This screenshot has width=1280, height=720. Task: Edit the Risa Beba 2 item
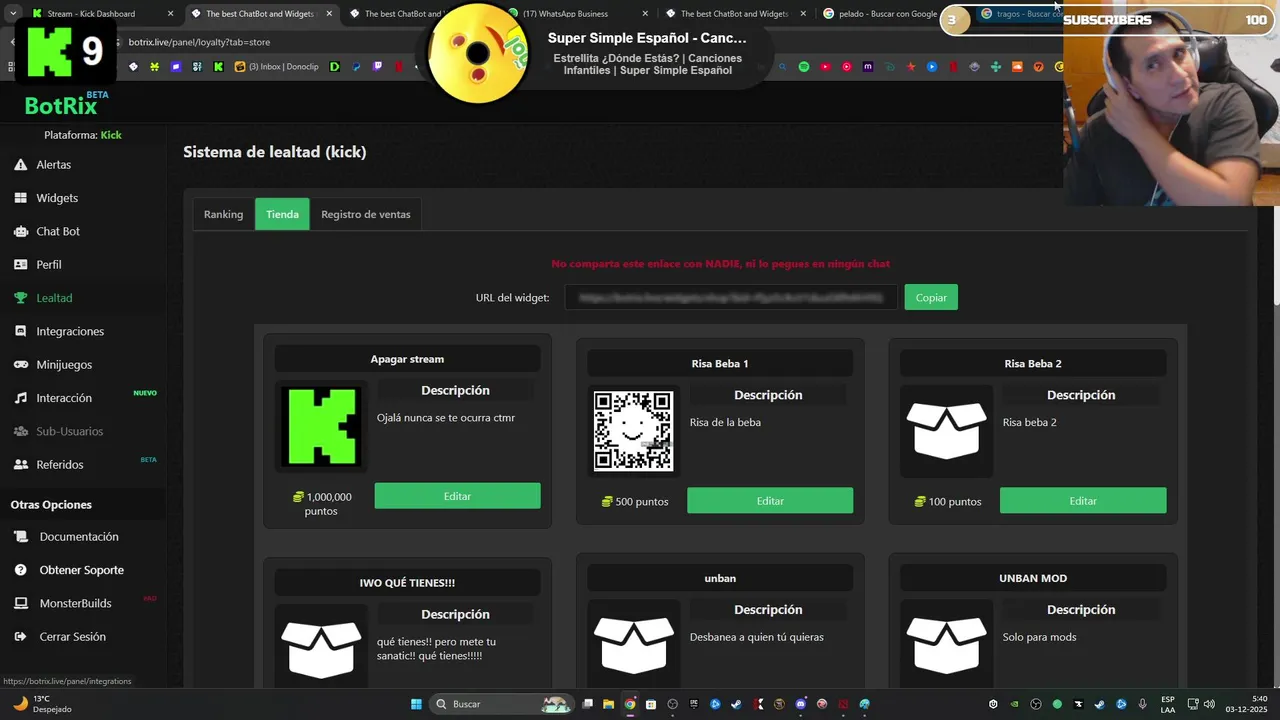(1083, 501)
